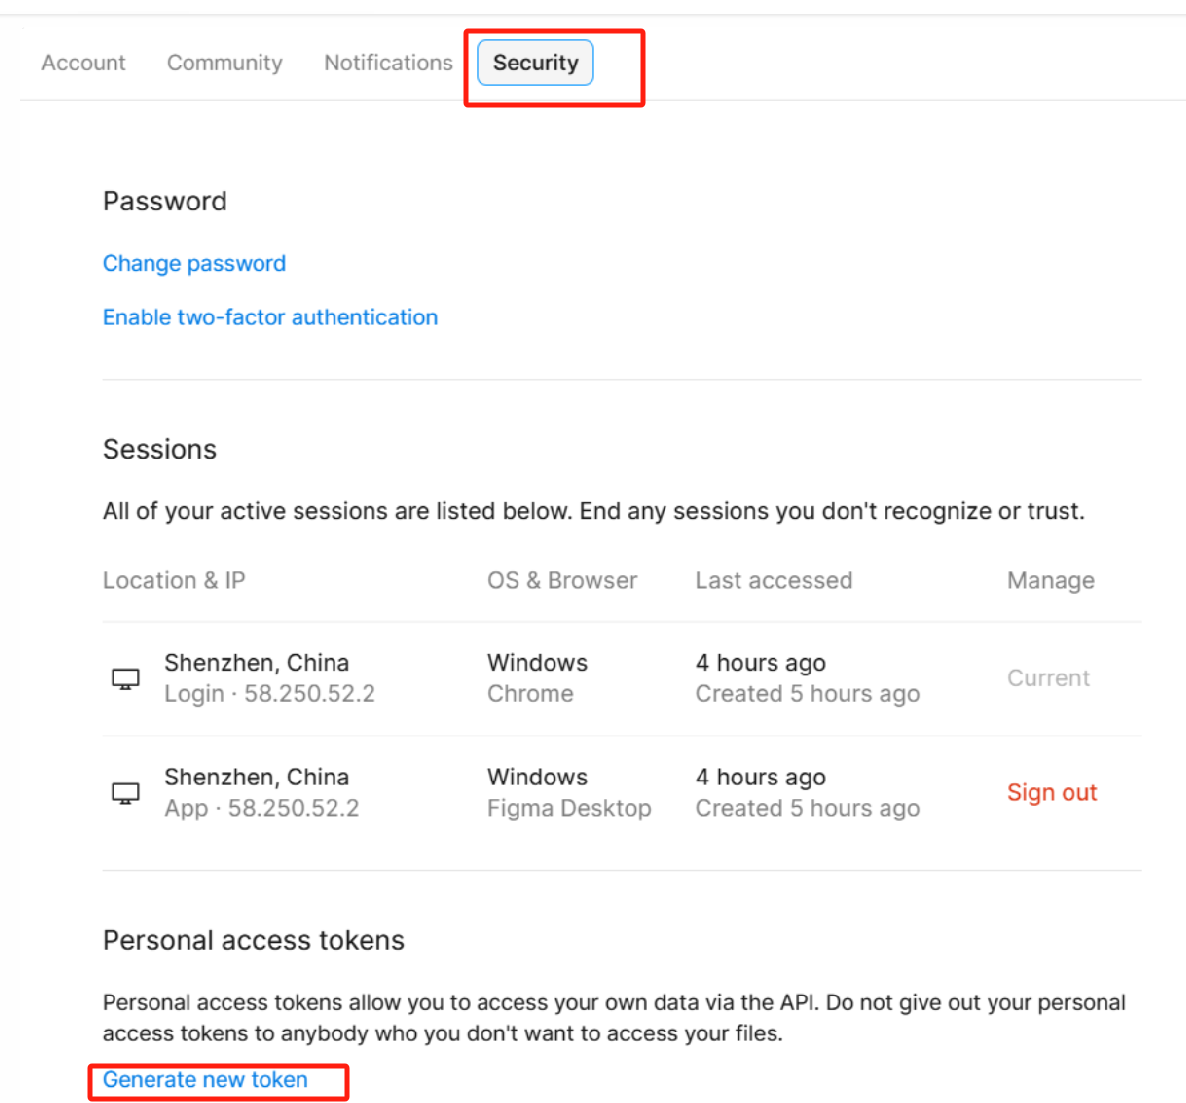Open the Notifications tab
Screen dimensions: 1186x1103
[x=388, y=63]
